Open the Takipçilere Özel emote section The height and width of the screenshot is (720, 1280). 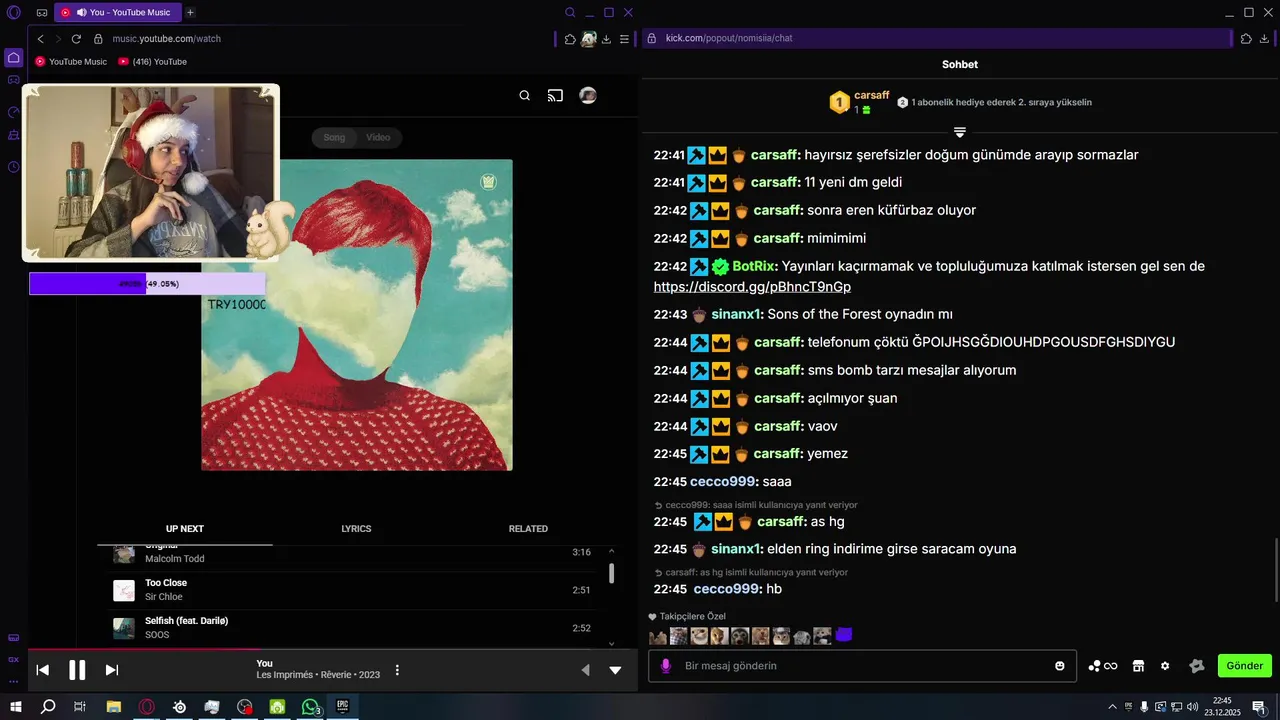click(687, 617)
